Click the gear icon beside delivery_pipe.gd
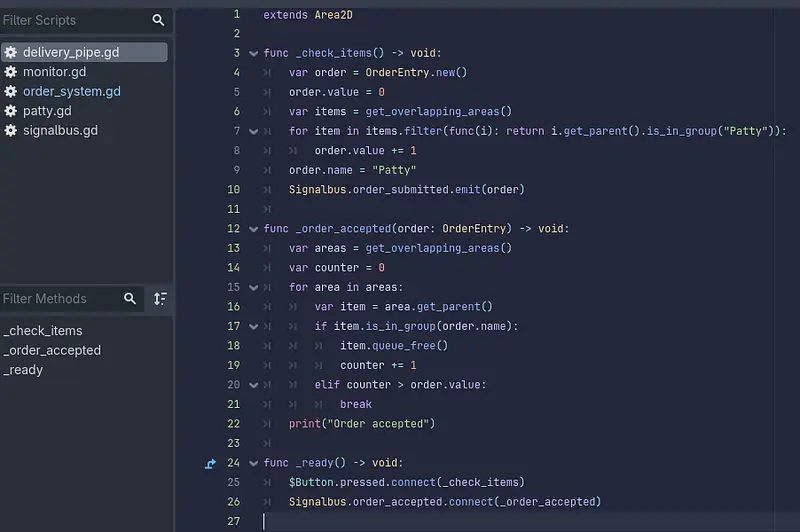Viewport: 800px width, 532px height. click(x=11, y=52)
